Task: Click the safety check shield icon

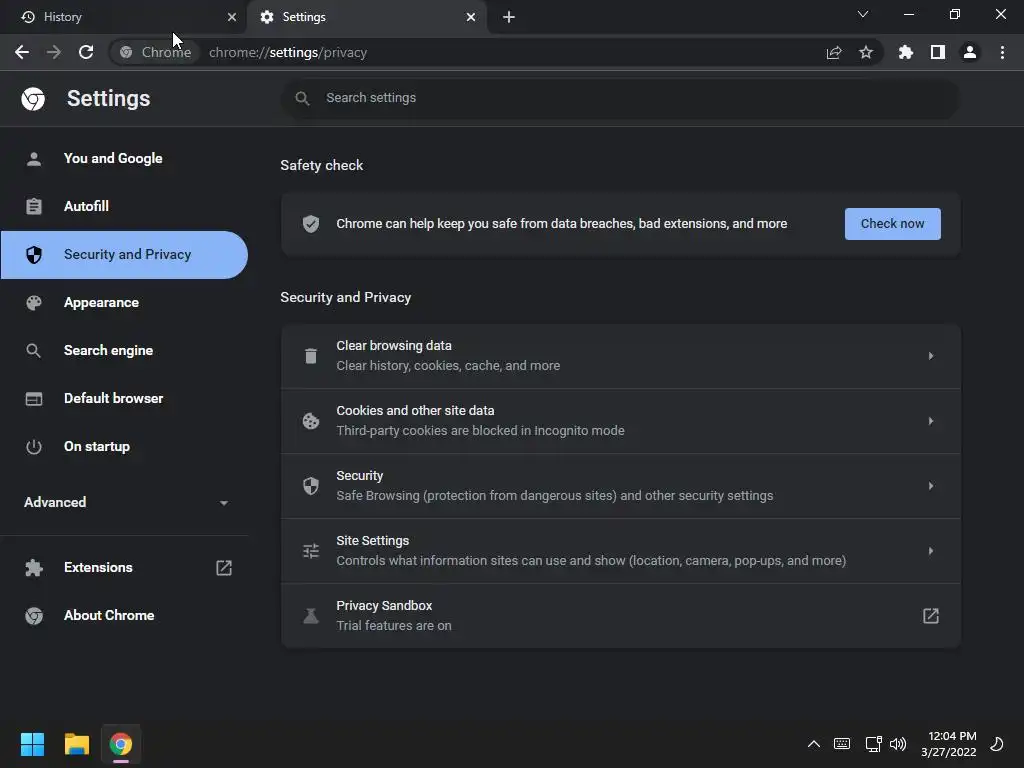Action: point(311,224)
